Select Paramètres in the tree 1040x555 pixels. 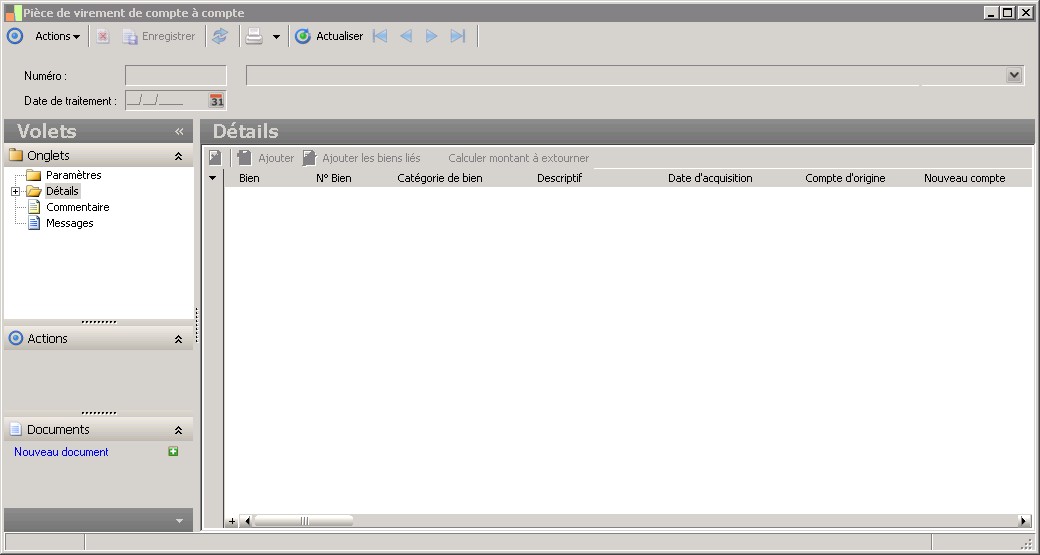[x=74, y=175]
